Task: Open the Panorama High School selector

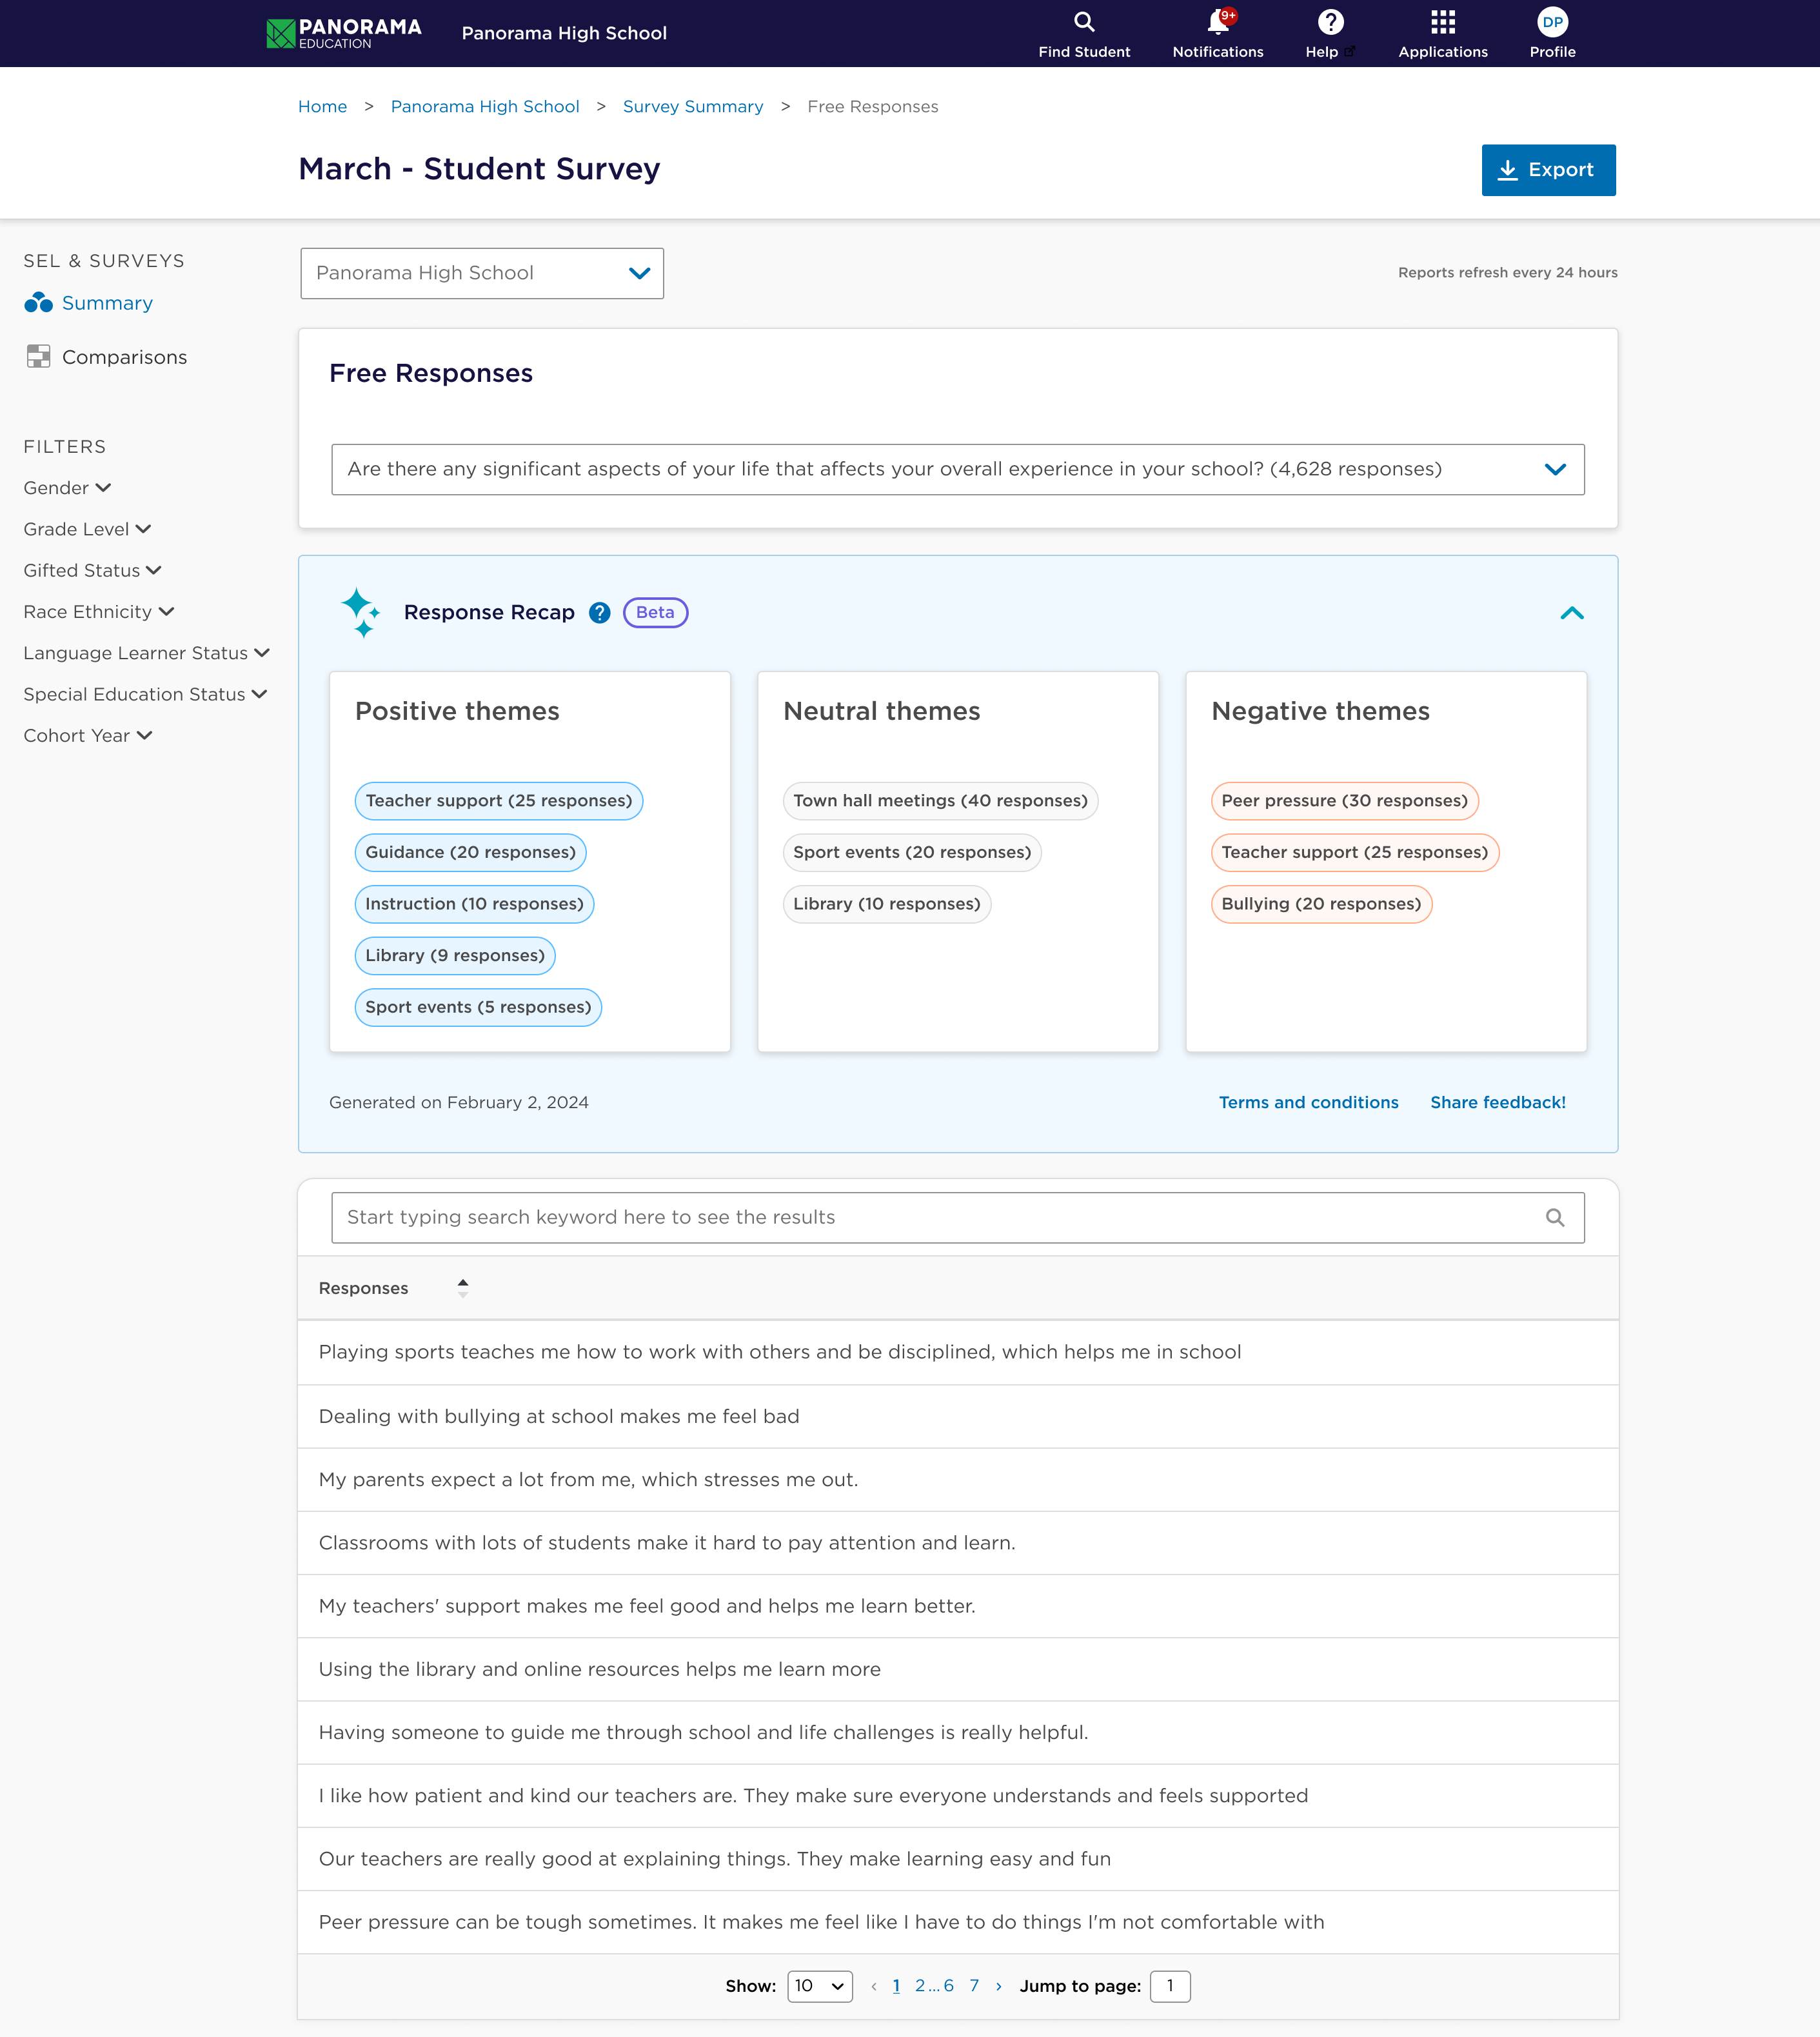Action: click(481, 272)
